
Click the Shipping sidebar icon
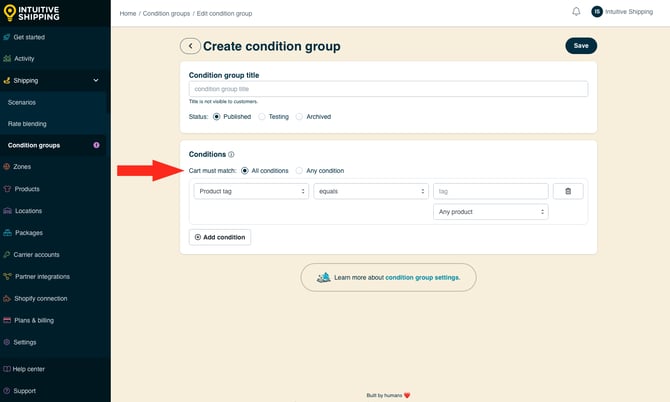pyautogui.click(x=6, y=80)
